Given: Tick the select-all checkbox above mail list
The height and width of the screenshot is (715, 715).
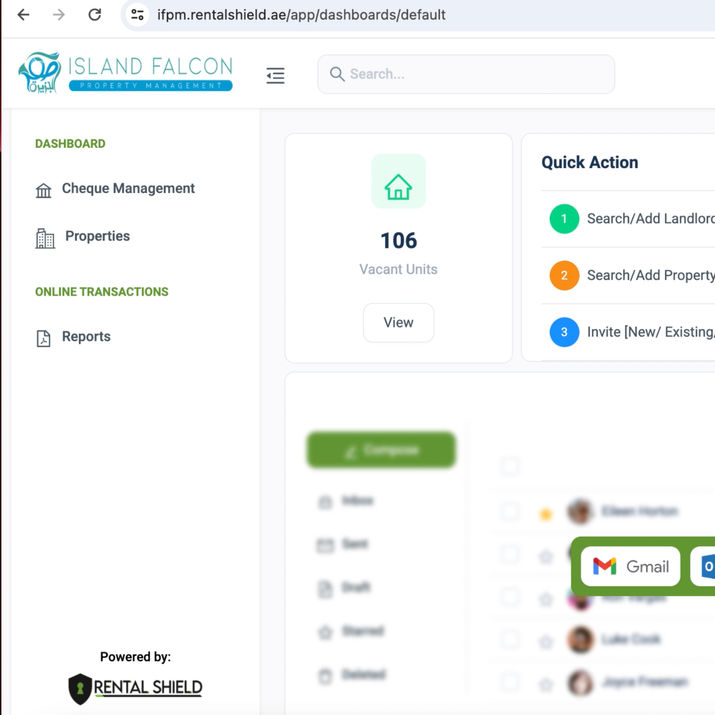Looking at the screenshot, I should point(509,466).
